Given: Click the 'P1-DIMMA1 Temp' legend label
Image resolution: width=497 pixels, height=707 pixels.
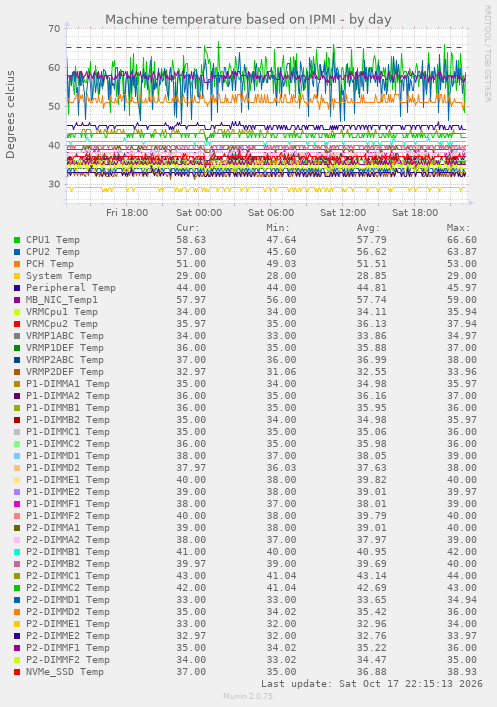Looking at the screenshot, I should (68, 384).
